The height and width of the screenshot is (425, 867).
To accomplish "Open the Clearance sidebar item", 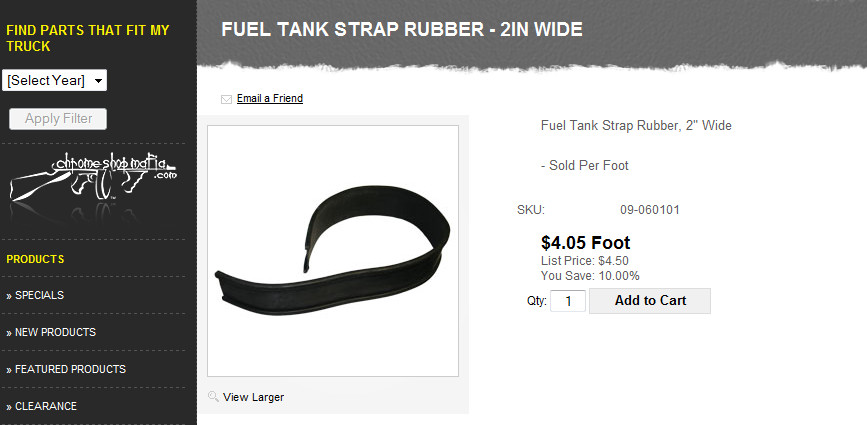I will coord(41,406).
